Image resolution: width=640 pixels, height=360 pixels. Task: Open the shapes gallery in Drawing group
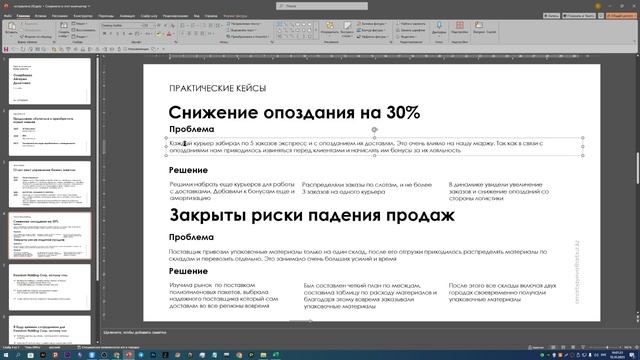pyautogui.click(x=297, y=30)
